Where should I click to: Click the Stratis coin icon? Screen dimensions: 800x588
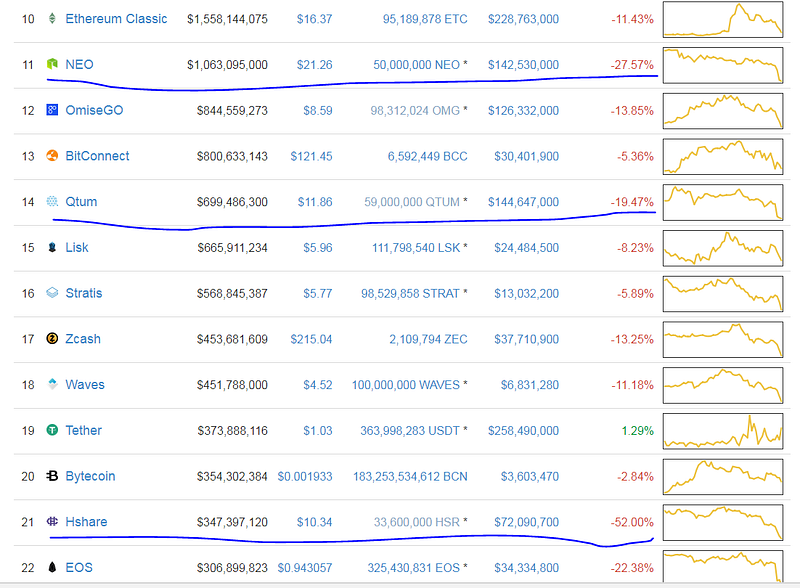click(x=52, y=293)
